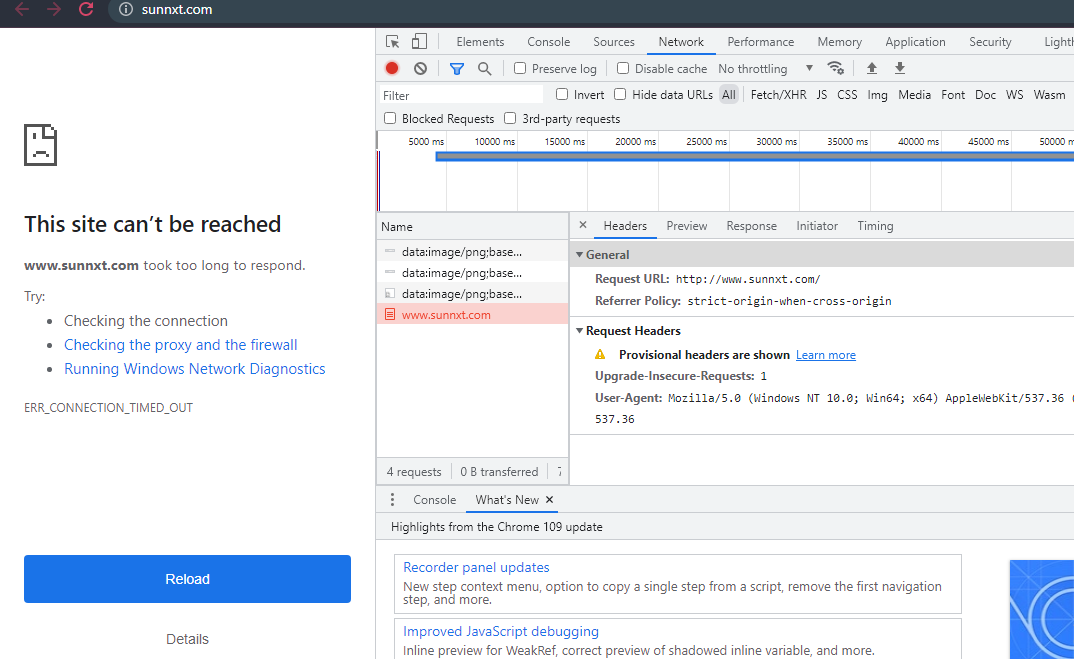
Task: Tick the Hide data URLs checkbox
Action: (x=620, y=94)
